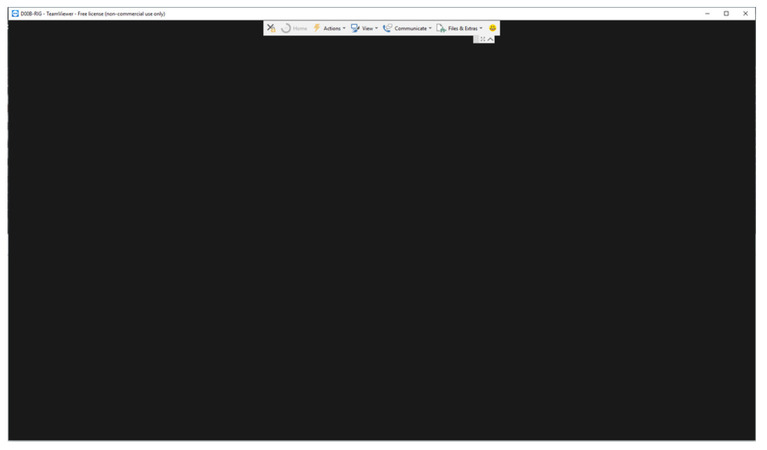Screen dimensions: 767x450
Task: Minimize the TeamViewer window
Action: (707, 14)
